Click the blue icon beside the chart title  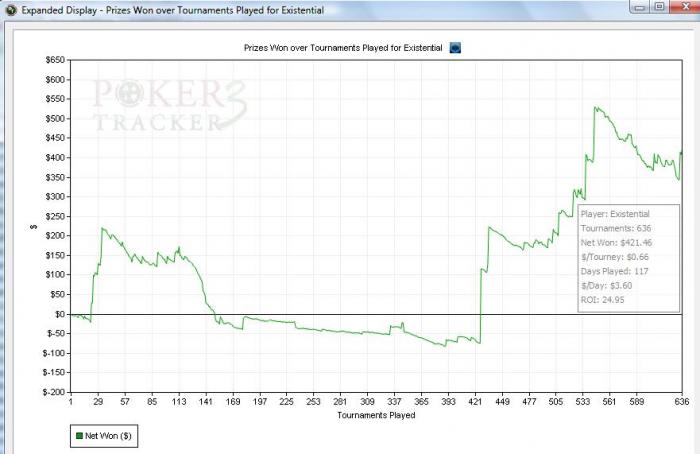(x=455, y=48)
